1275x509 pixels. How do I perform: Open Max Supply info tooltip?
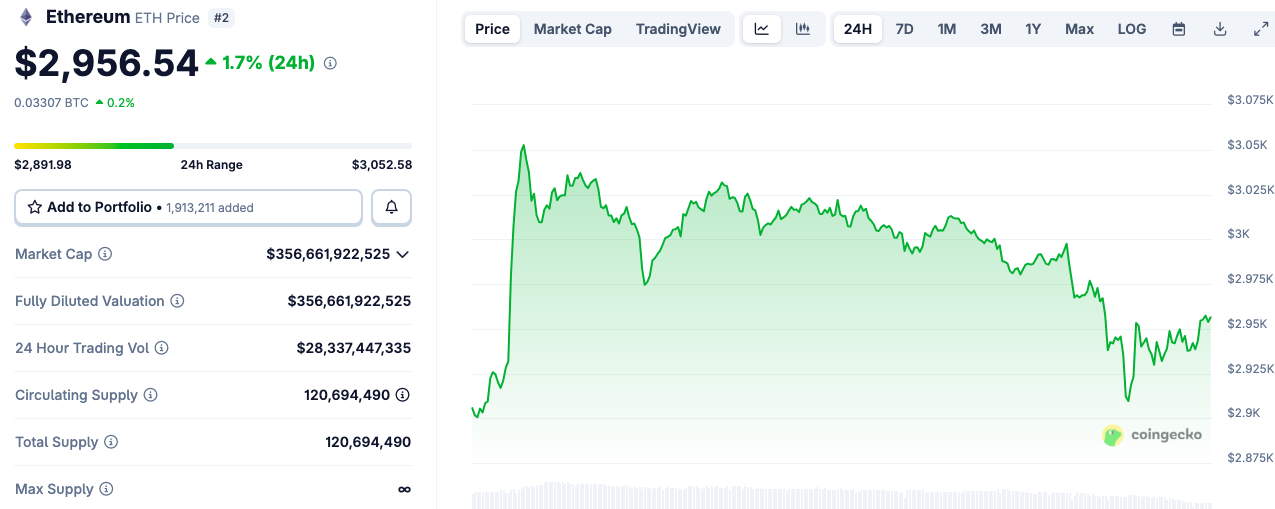(x=106, y=489)
